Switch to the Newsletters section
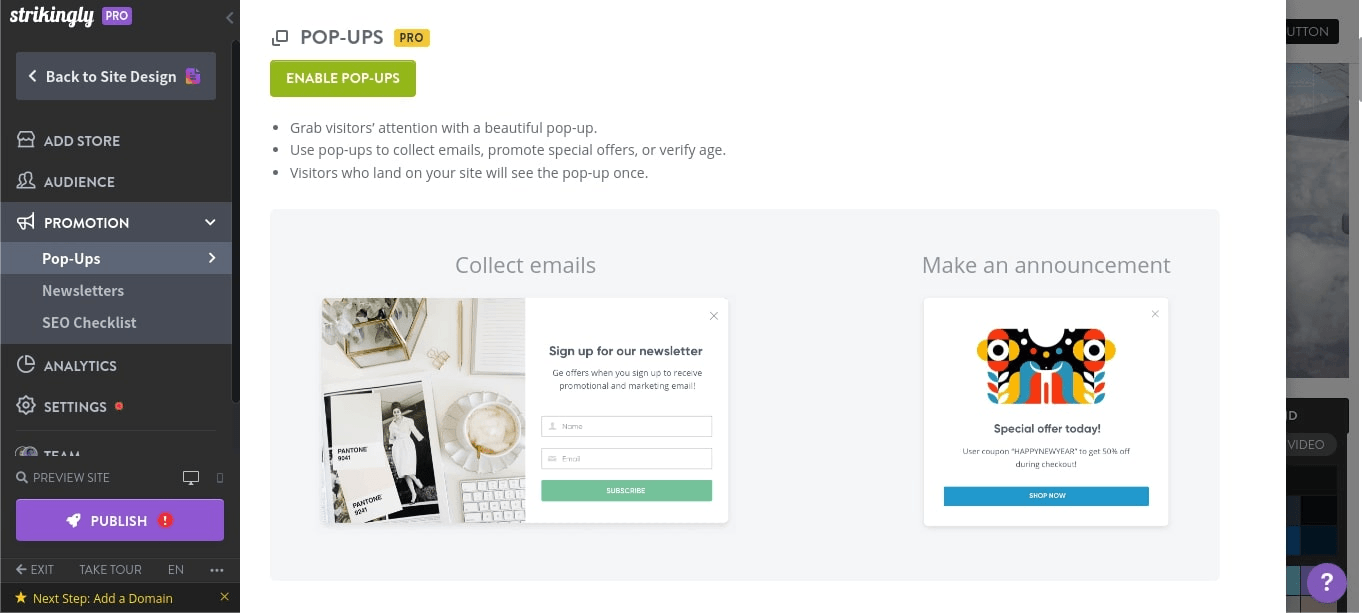 [83, 290]
